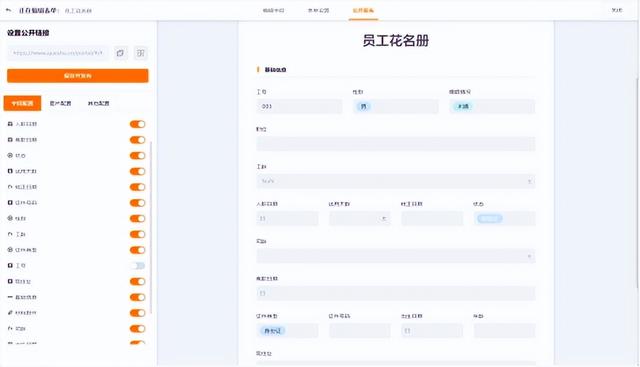640x367 pixels.
Task: Toggle the 状态 field switch
Action: pos(138,156)
